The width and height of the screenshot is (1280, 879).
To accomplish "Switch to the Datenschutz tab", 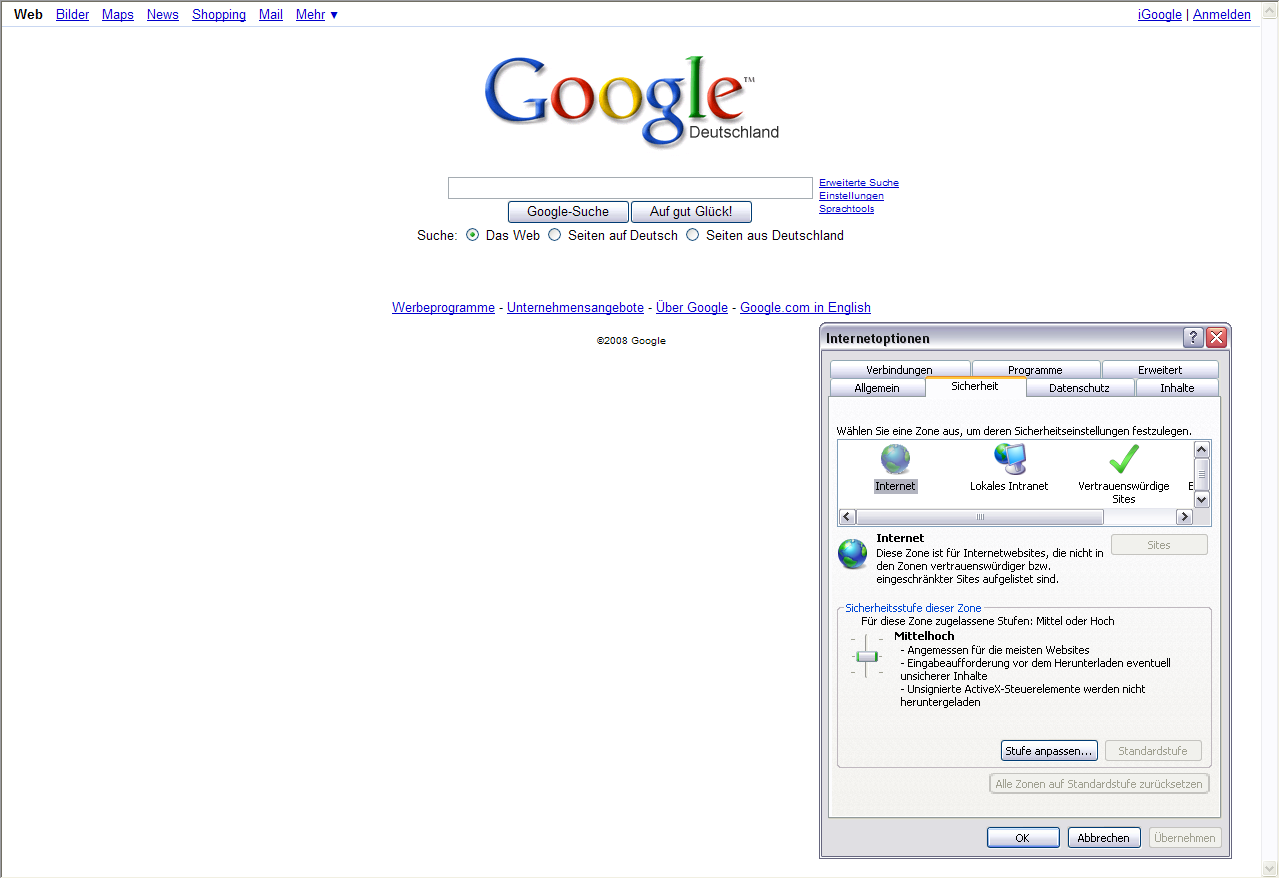I will tap(1080, 388).
